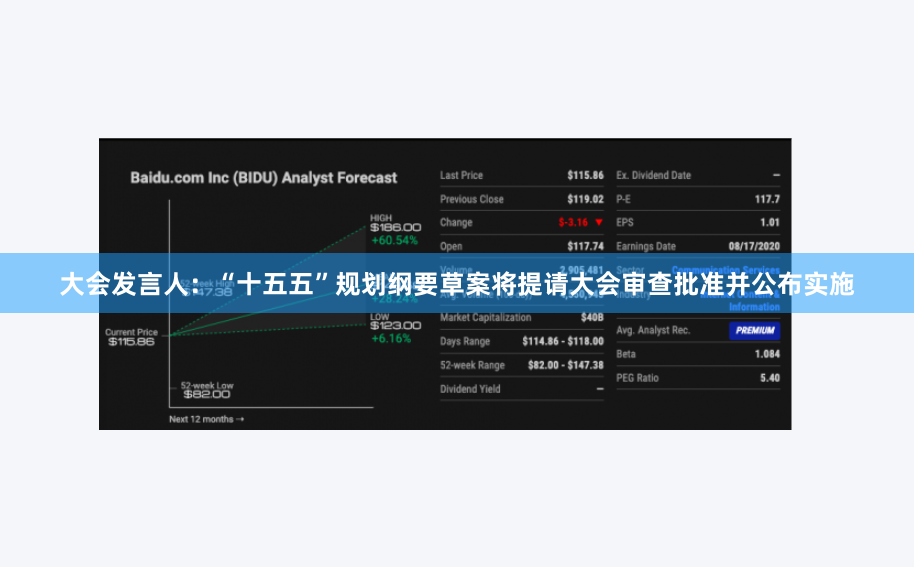Select the Current Price $115.86 marker

pyautogui.click(x=132, y=337)
